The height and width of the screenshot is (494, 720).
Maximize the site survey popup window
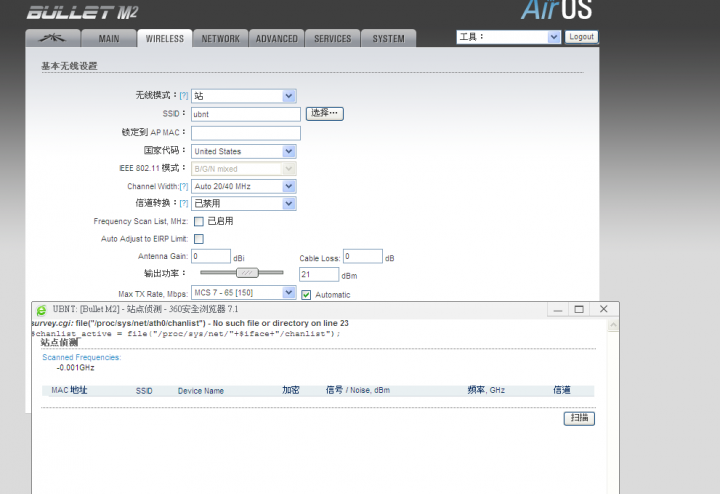579,310
